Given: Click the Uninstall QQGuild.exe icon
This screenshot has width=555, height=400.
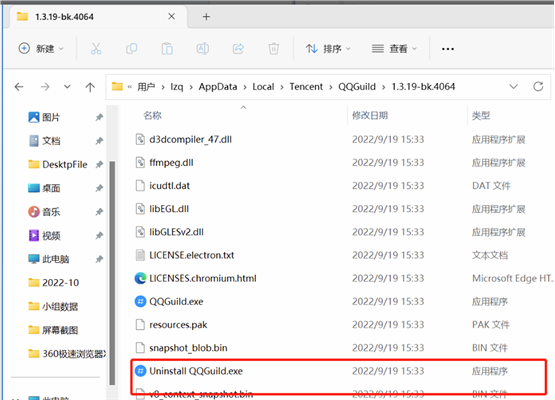Looking at the screenshot, I should (141, 371).
